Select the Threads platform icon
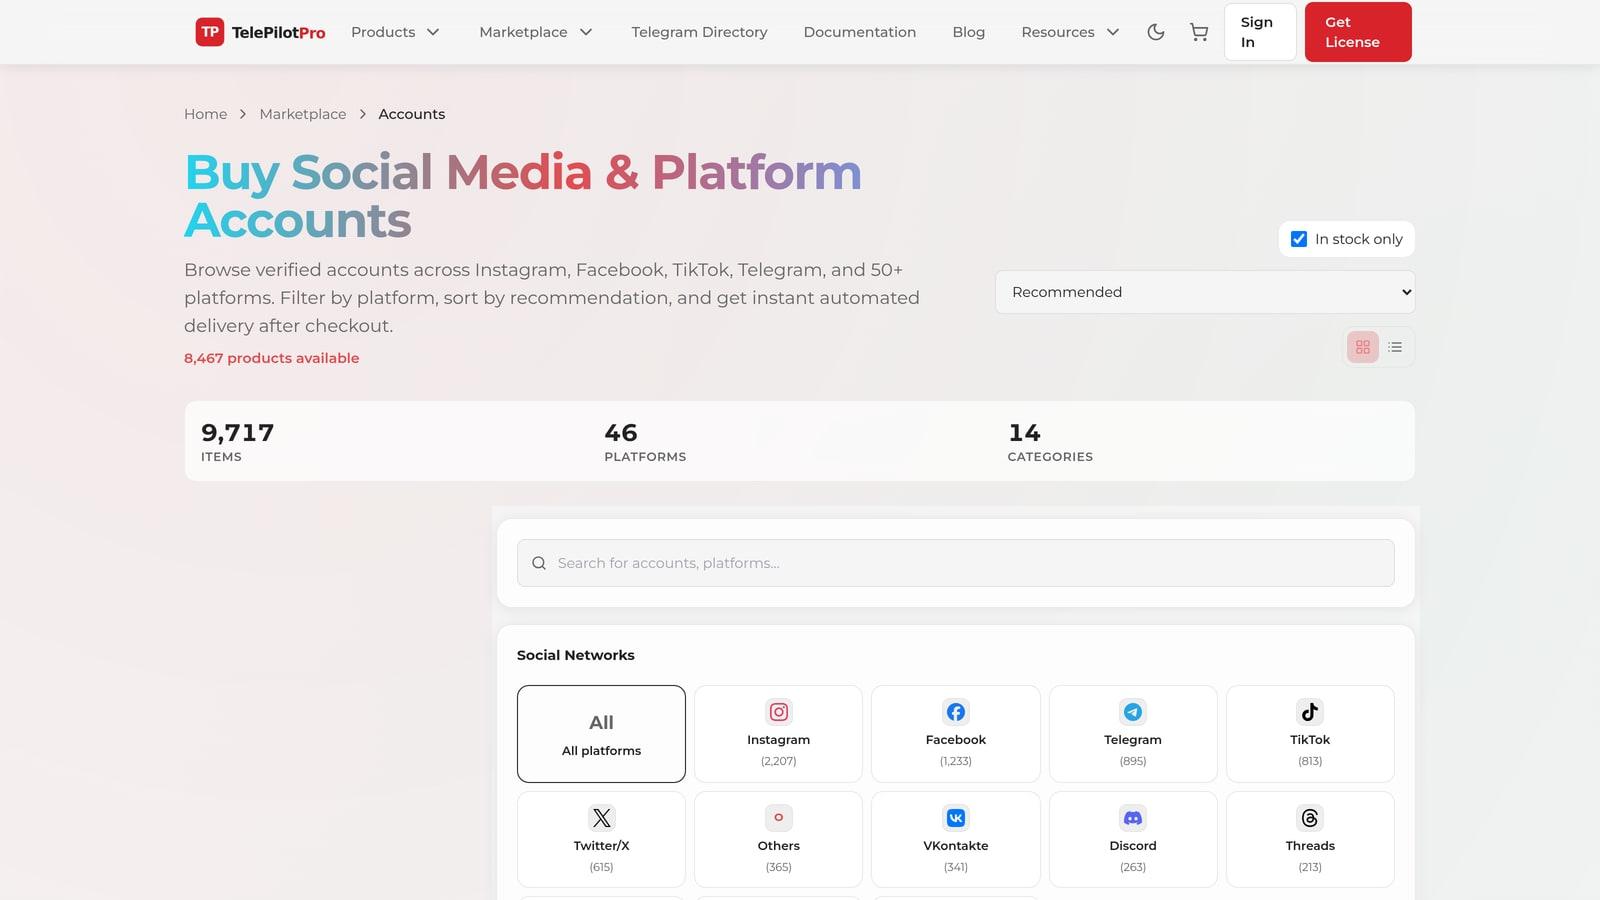1600x900 pixels. (x=1310, y=818)
